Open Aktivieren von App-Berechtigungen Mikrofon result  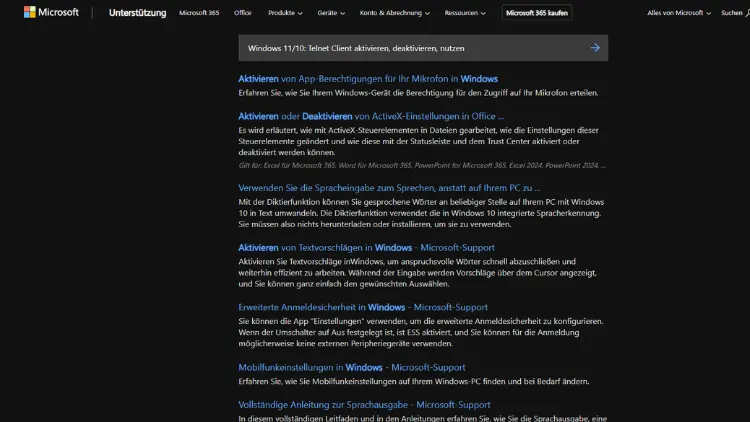[x=368, y=79]
